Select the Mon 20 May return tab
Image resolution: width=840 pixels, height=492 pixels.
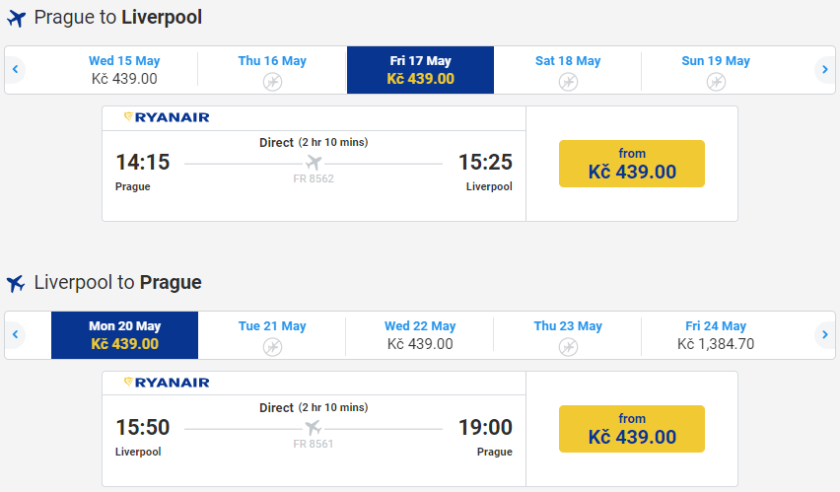click(124, 335)
